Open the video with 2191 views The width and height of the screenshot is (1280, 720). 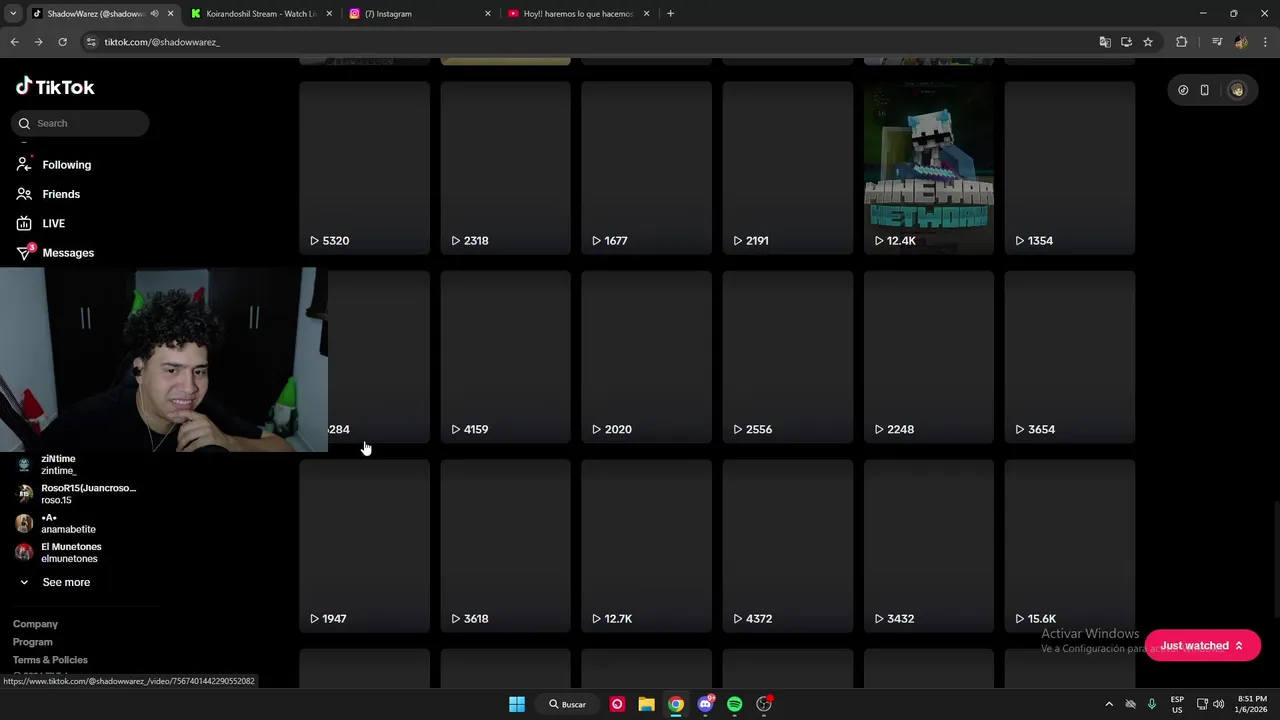(787, 167)
